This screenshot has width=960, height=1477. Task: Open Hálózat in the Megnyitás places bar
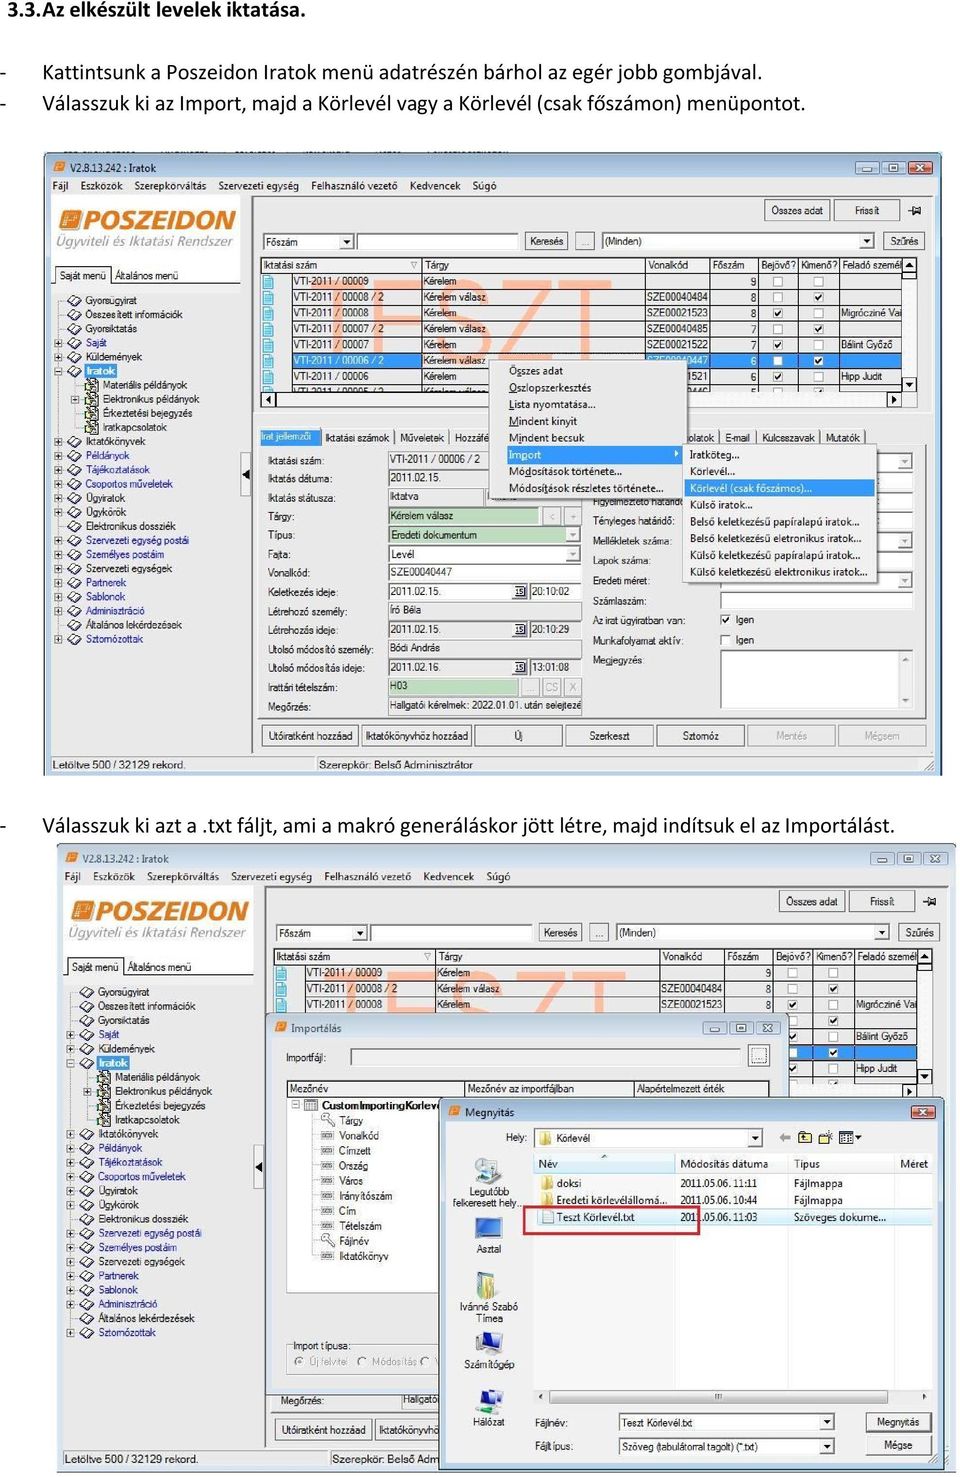tap(488, 1408)
